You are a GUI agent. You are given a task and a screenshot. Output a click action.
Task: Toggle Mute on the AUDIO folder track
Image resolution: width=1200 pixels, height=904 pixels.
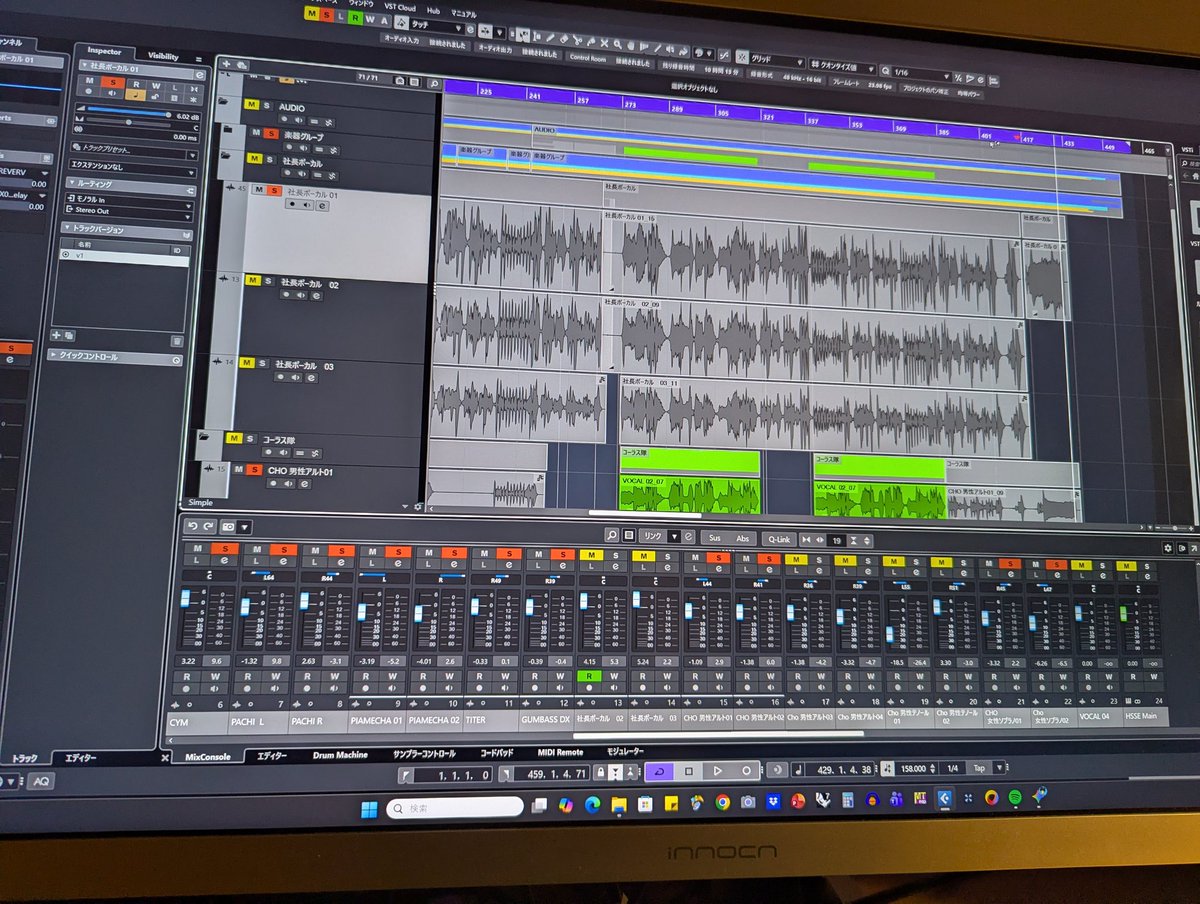[x=250, y=104]
